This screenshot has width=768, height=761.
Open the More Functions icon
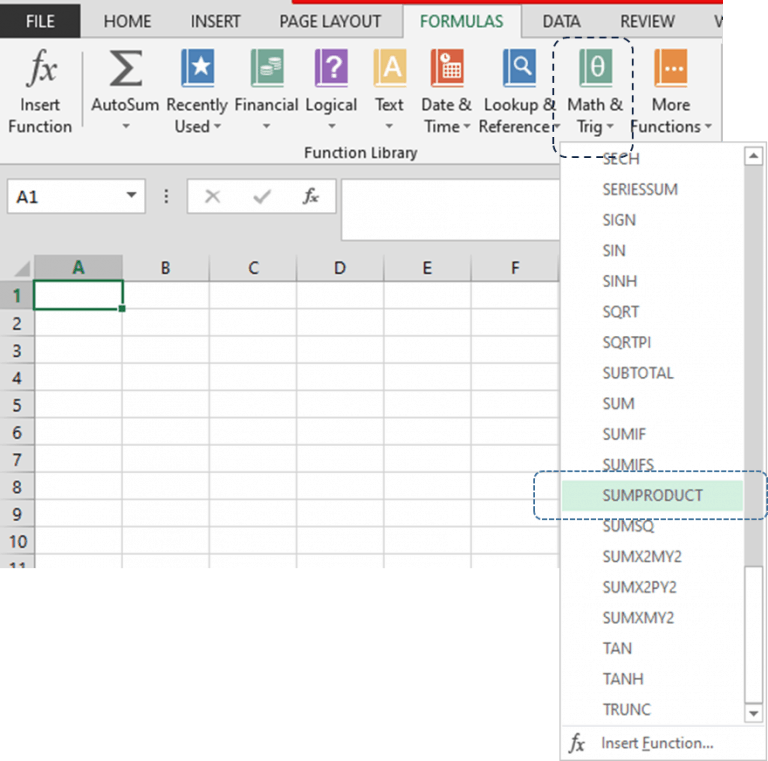point(671,68)
